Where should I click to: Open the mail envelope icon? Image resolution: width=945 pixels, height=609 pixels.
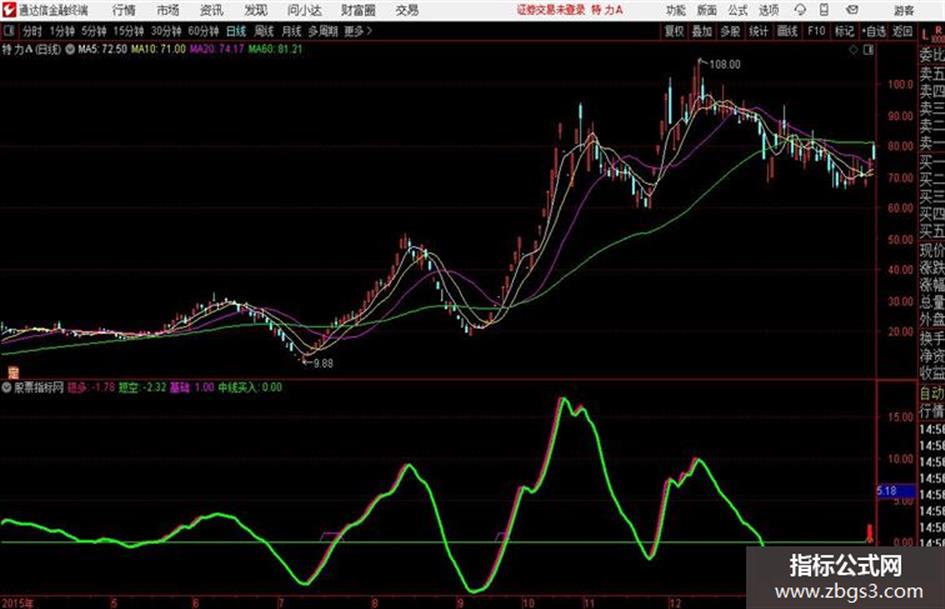[852, 10]
